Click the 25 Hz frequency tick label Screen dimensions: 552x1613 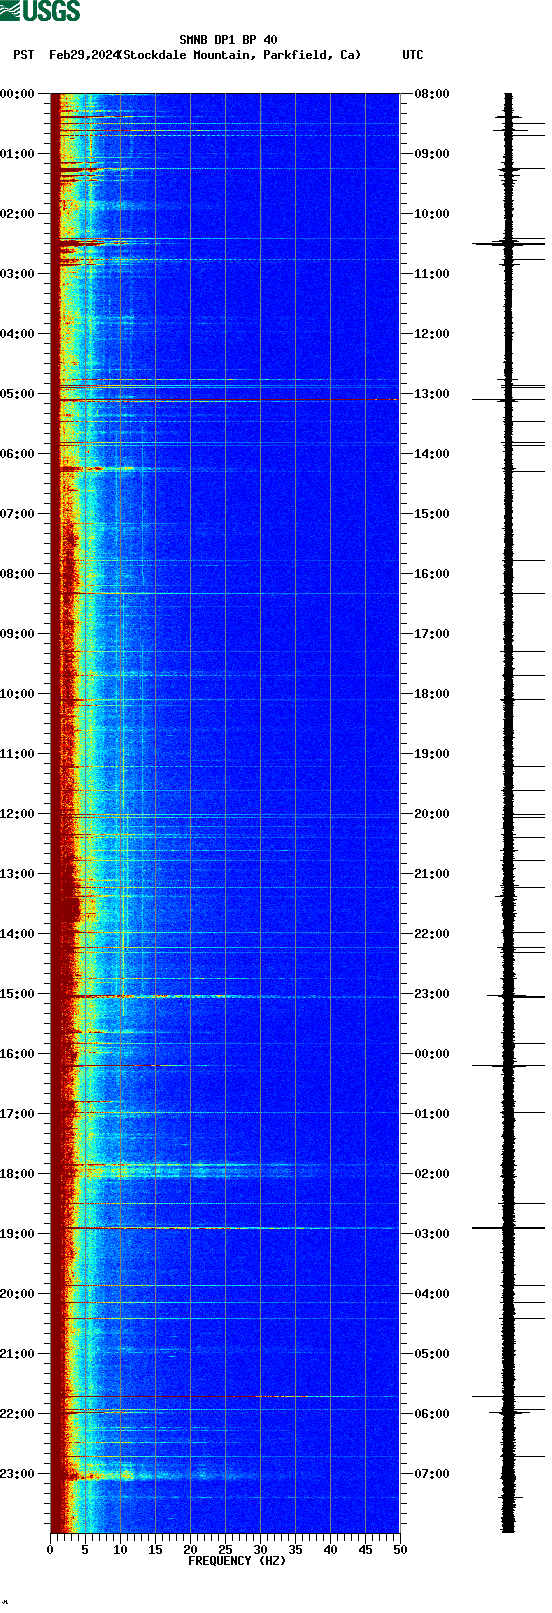pyautogui.click(x=225, y=1550)
